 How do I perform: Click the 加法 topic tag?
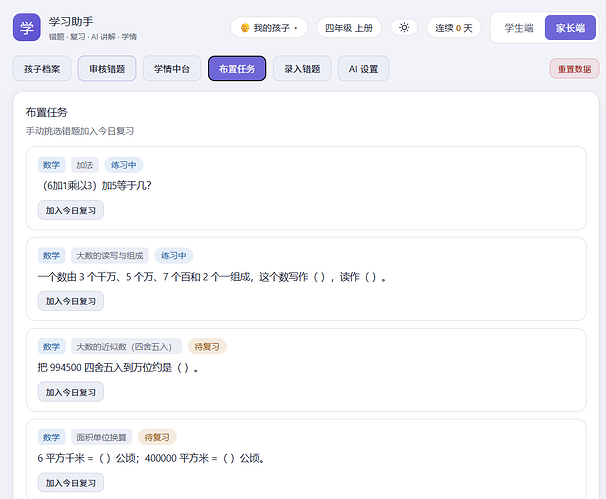click(x=85, y=165)
